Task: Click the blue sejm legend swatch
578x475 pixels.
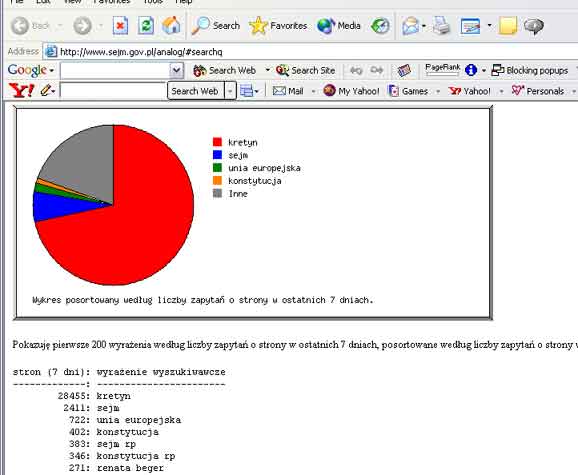Action: click(x=217, y=155)
